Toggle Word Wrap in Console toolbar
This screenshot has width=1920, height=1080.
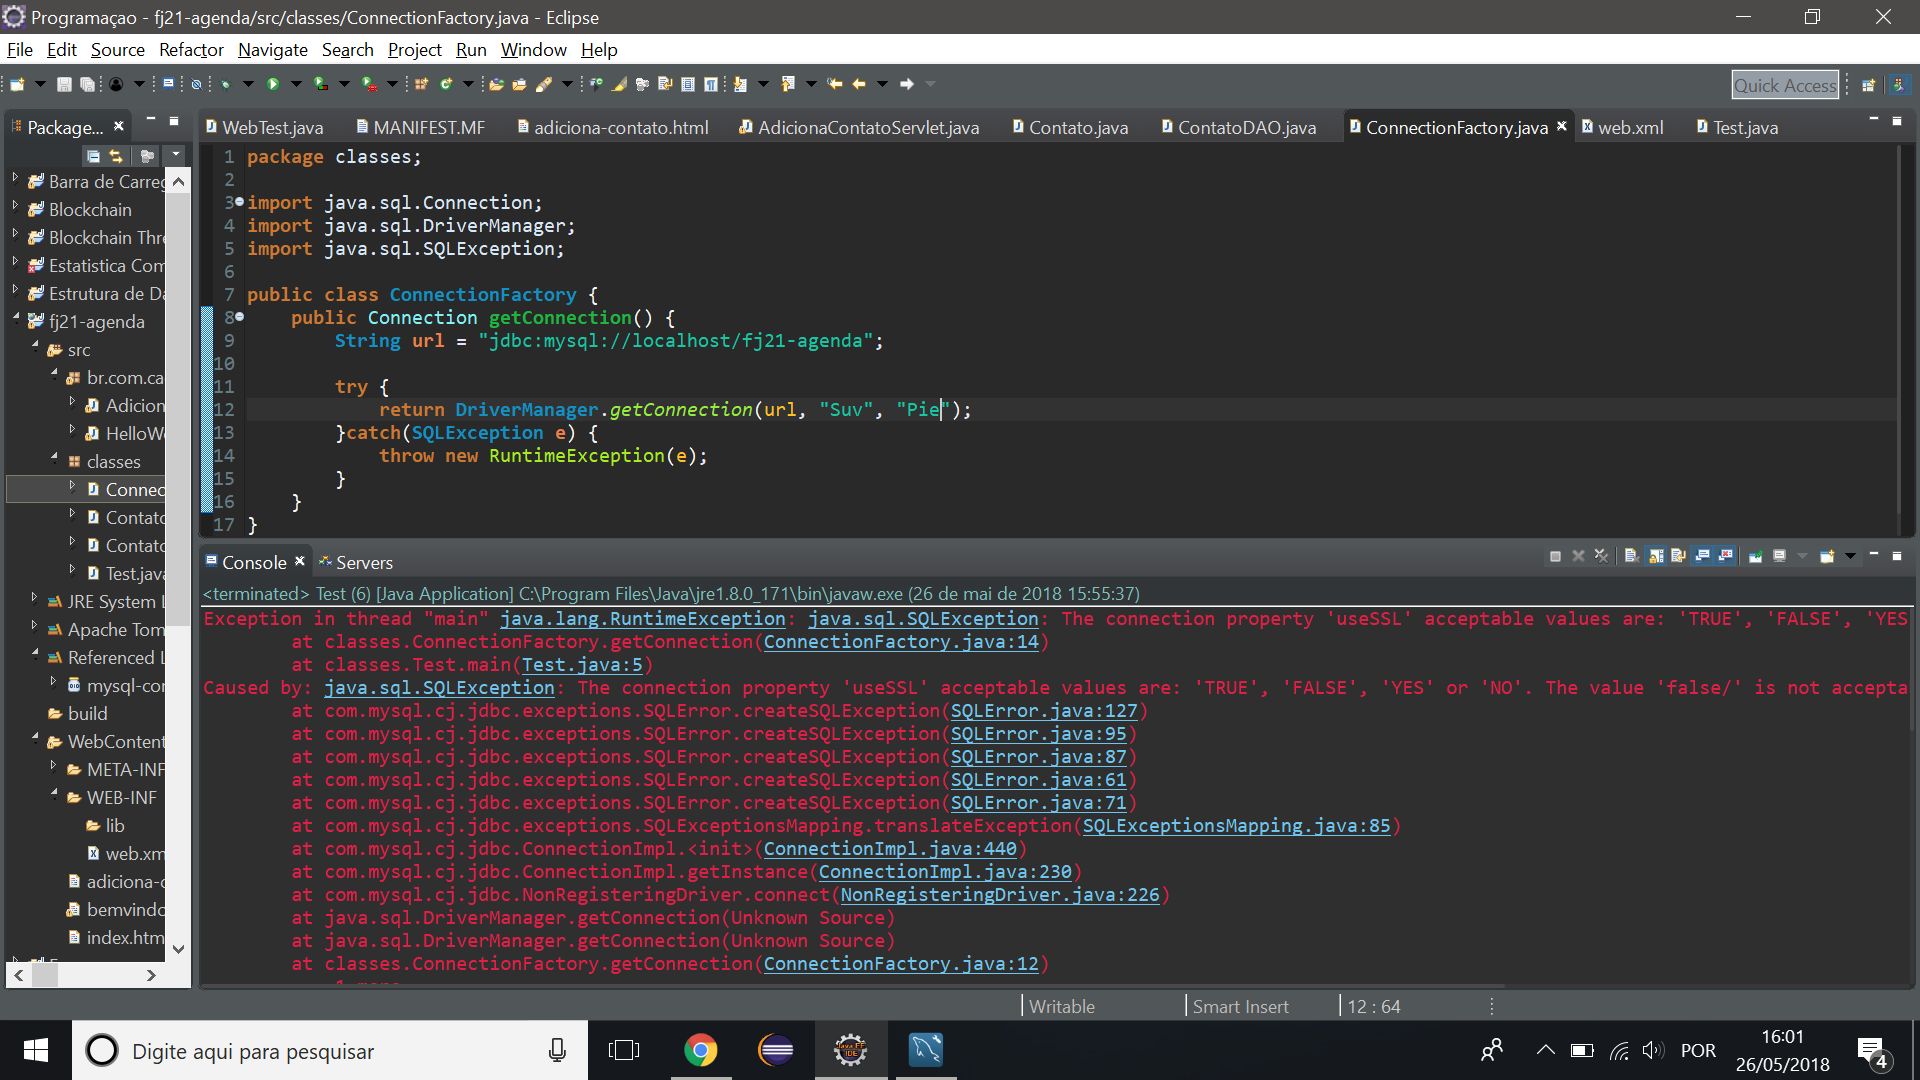tap(1679, 556)
